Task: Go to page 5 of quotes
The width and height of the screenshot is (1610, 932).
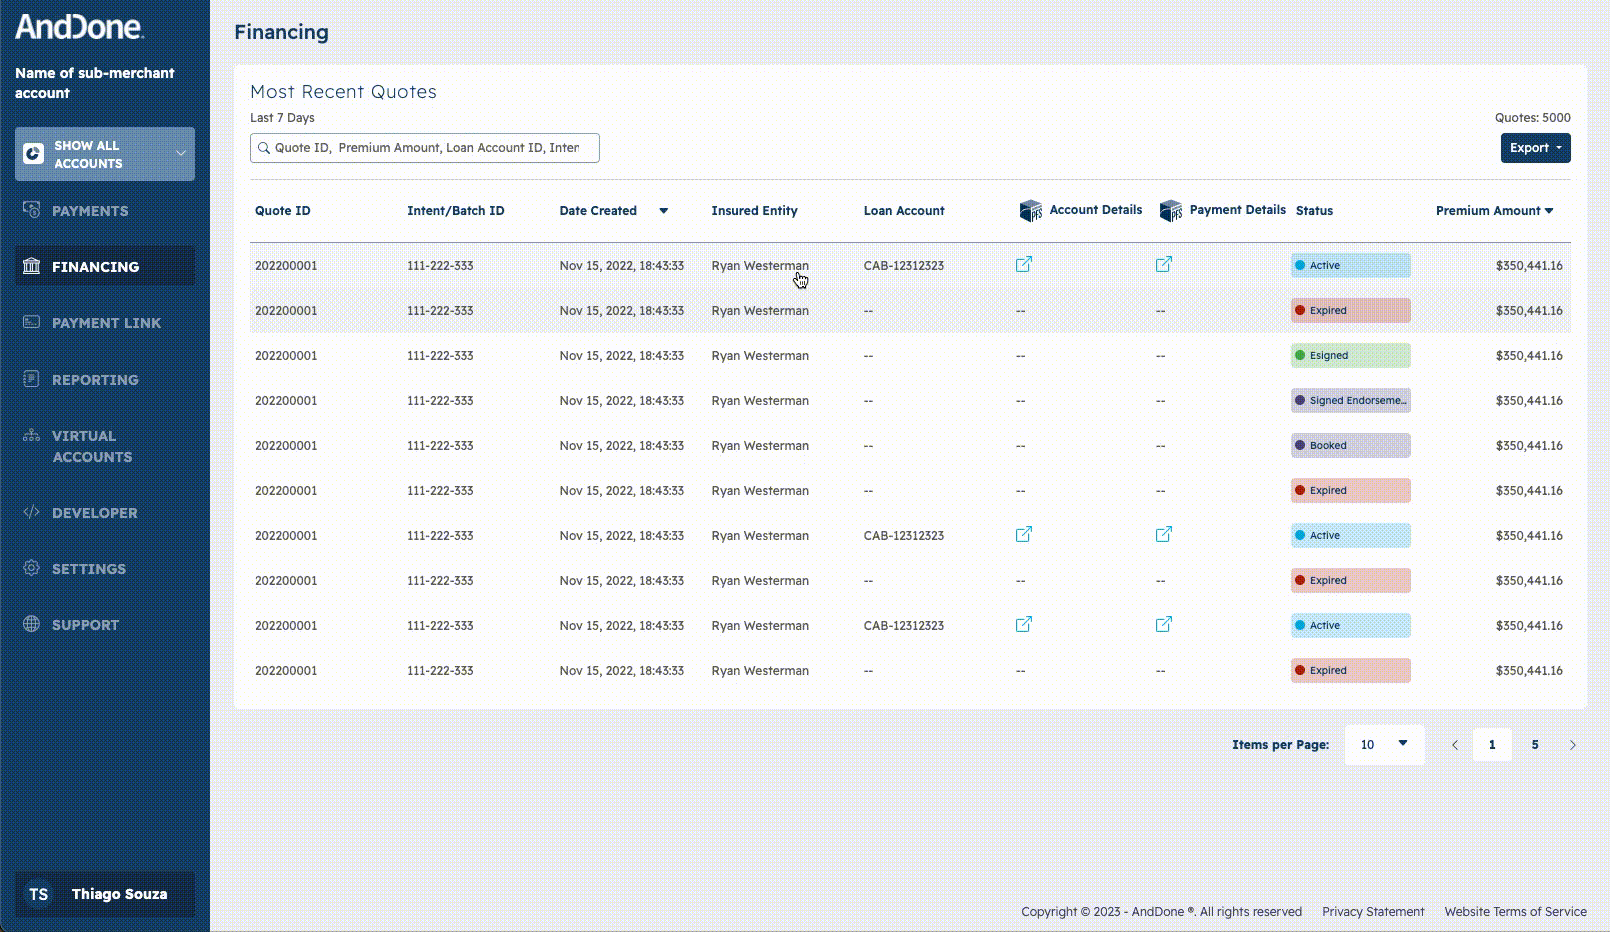Action: tap(1535, 745)
